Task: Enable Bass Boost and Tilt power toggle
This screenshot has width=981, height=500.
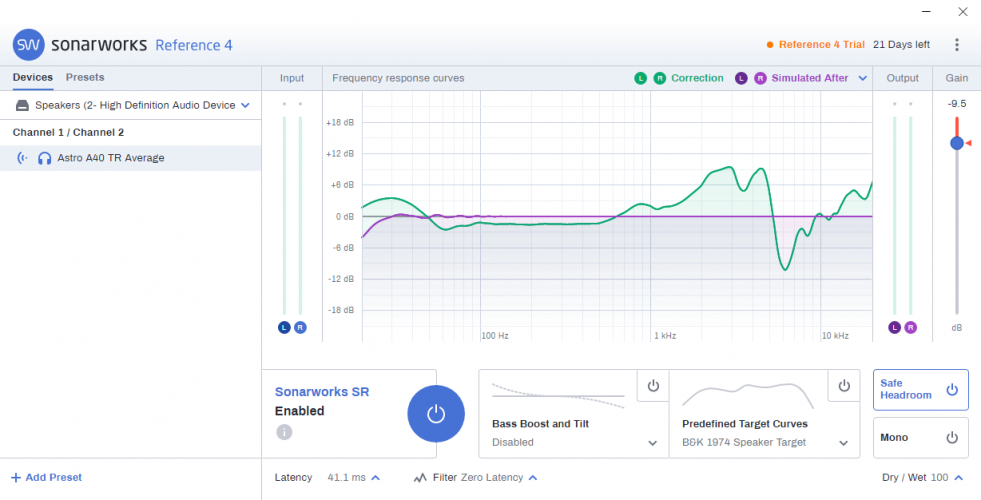Action: pos(653,386)
